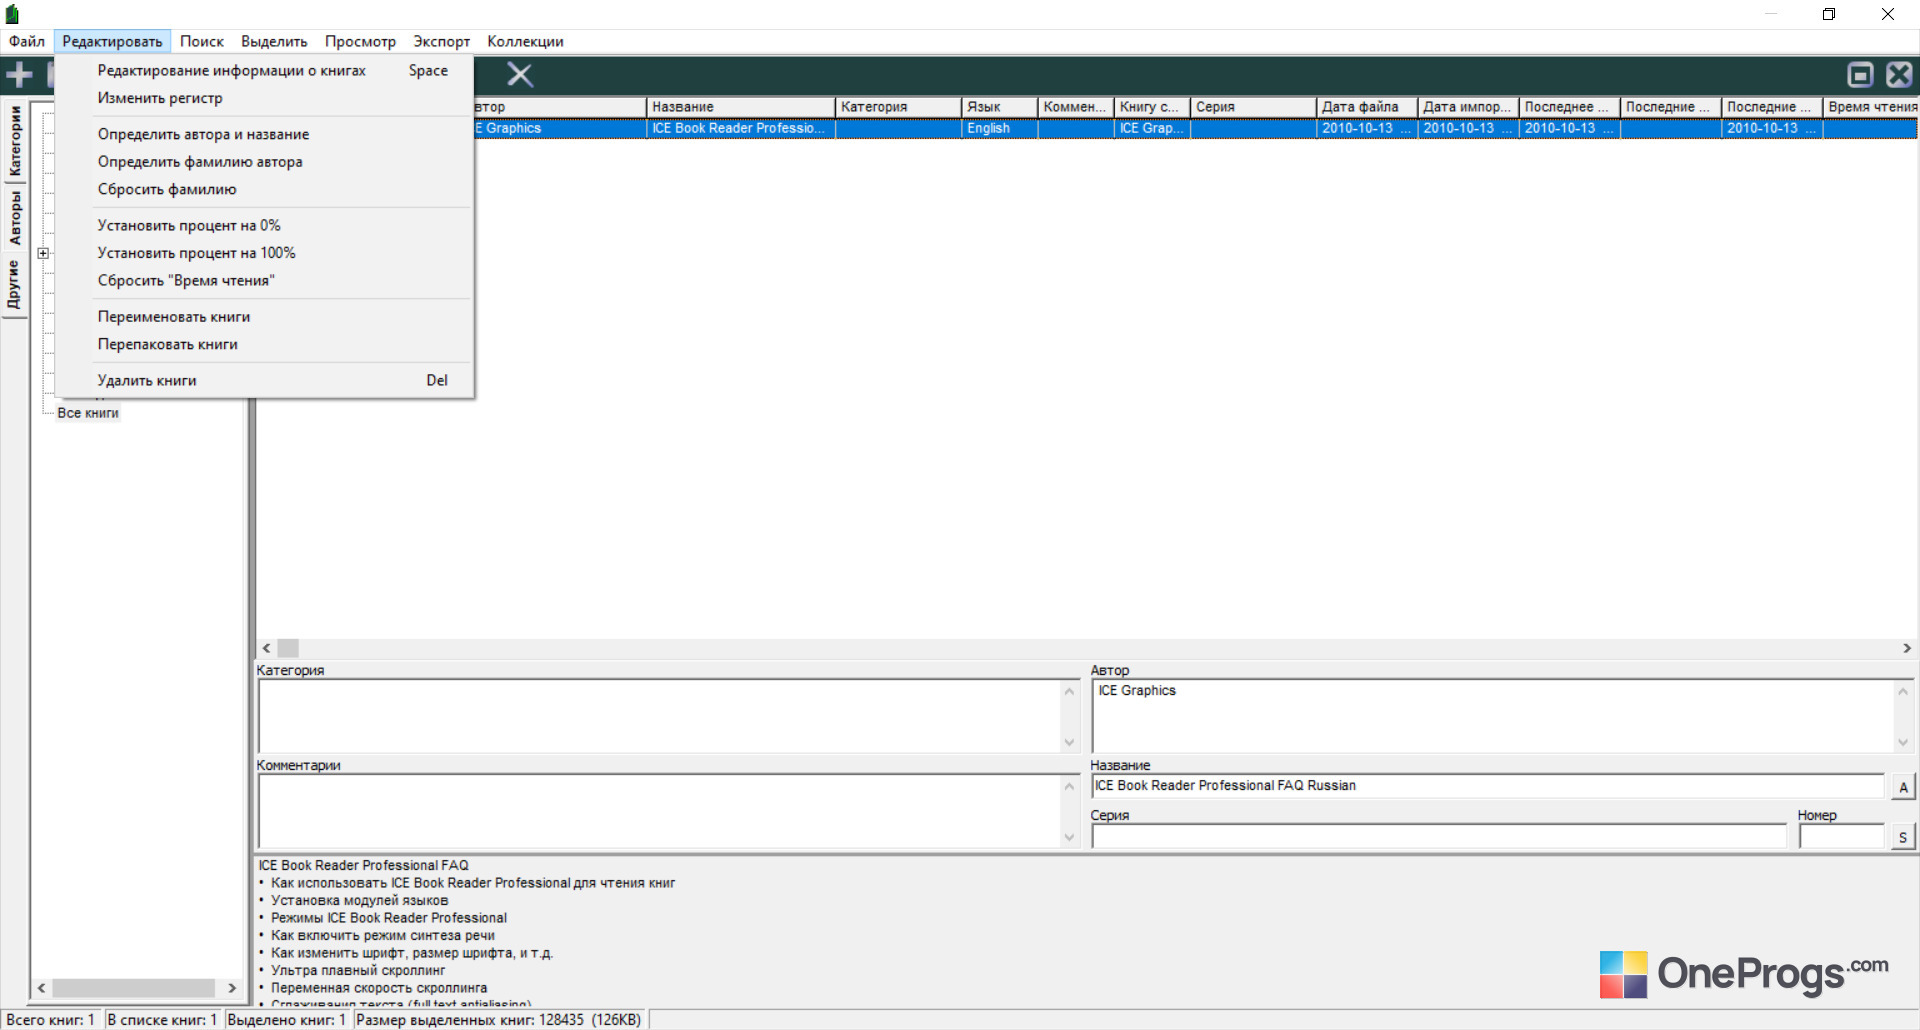The height and width of the screenshot is (1030, 1920).
Task: Open the Выделить menu
Action: 274,41
